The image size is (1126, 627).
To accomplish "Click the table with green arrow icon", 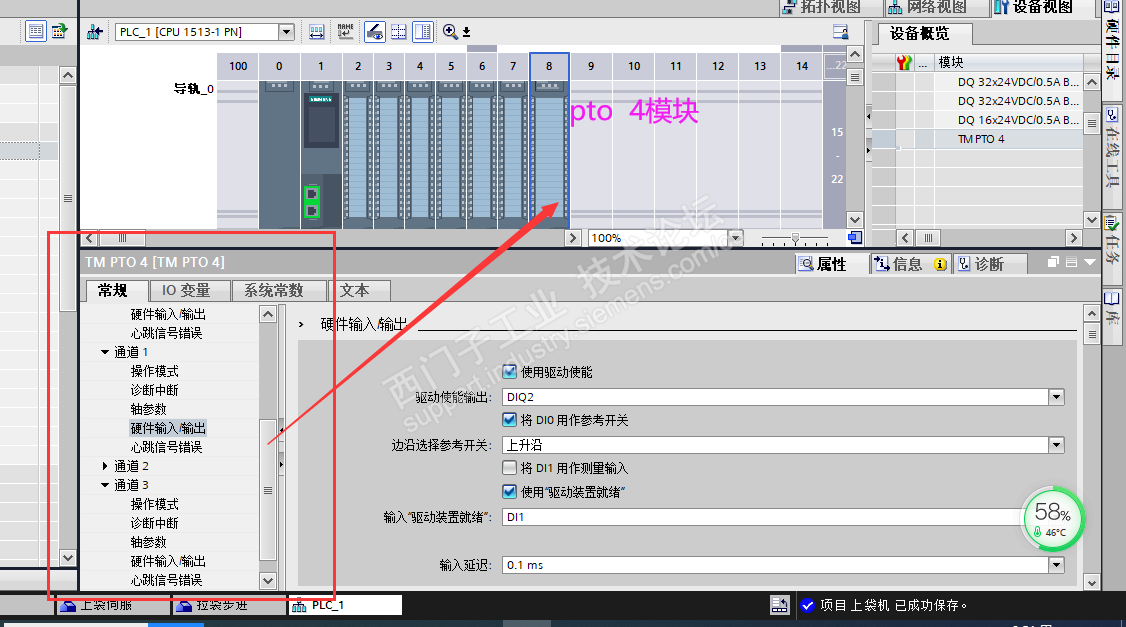I will click(x=59, y=31).
